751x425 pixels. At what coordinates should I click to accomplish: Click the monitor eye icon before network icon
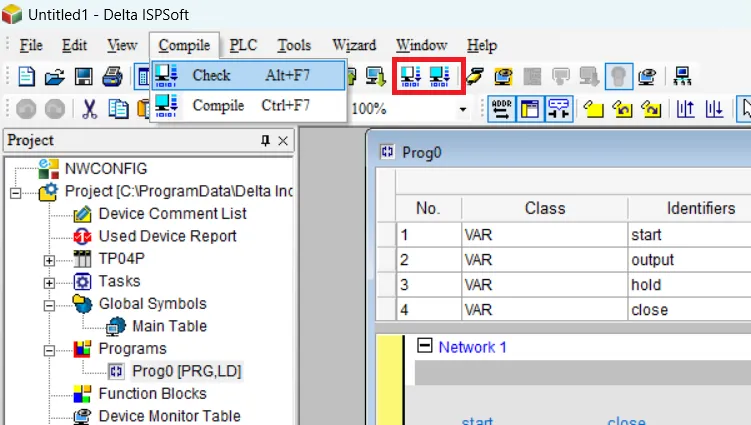point(647,76)
